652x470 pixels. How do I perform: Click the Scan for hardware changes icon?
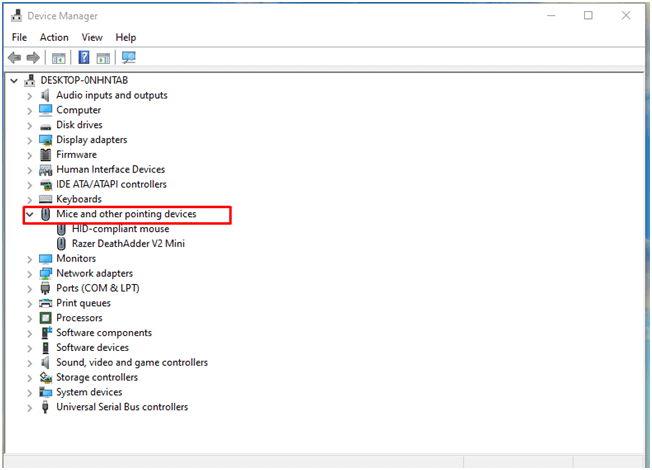128,57
